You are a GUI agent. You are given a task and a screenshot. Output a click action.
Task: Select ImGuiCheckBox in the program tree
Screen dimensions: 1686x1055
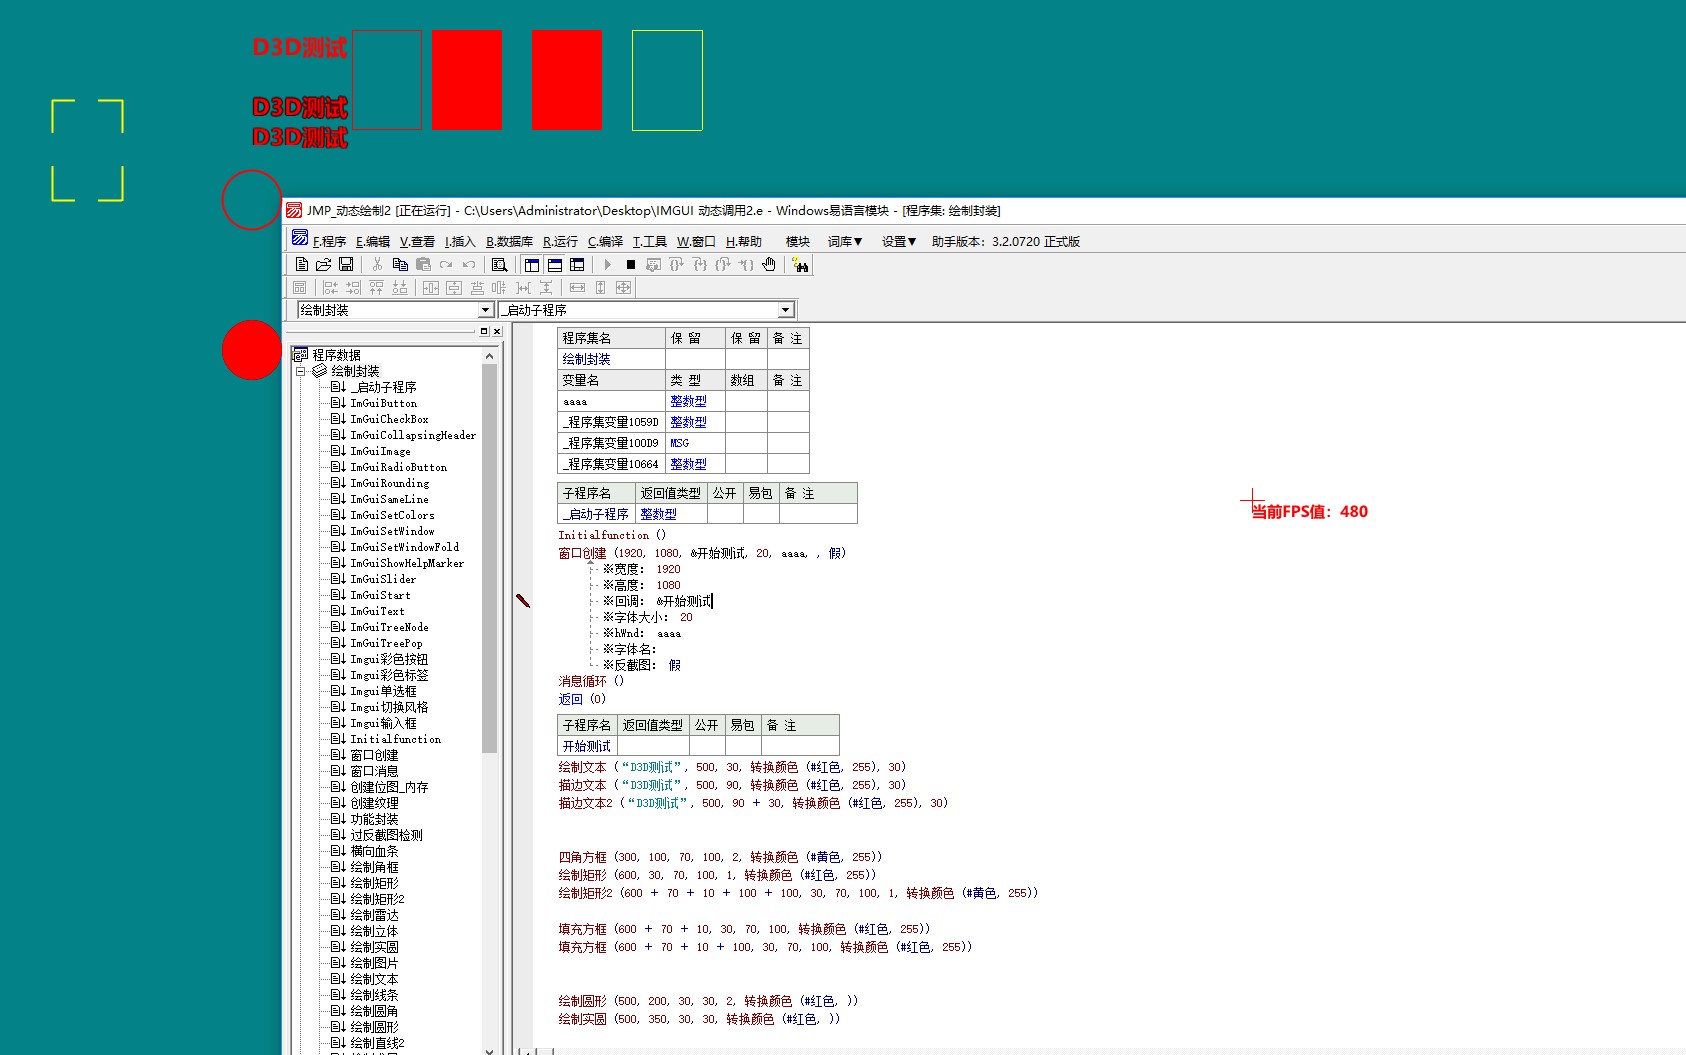click(389, 419)
